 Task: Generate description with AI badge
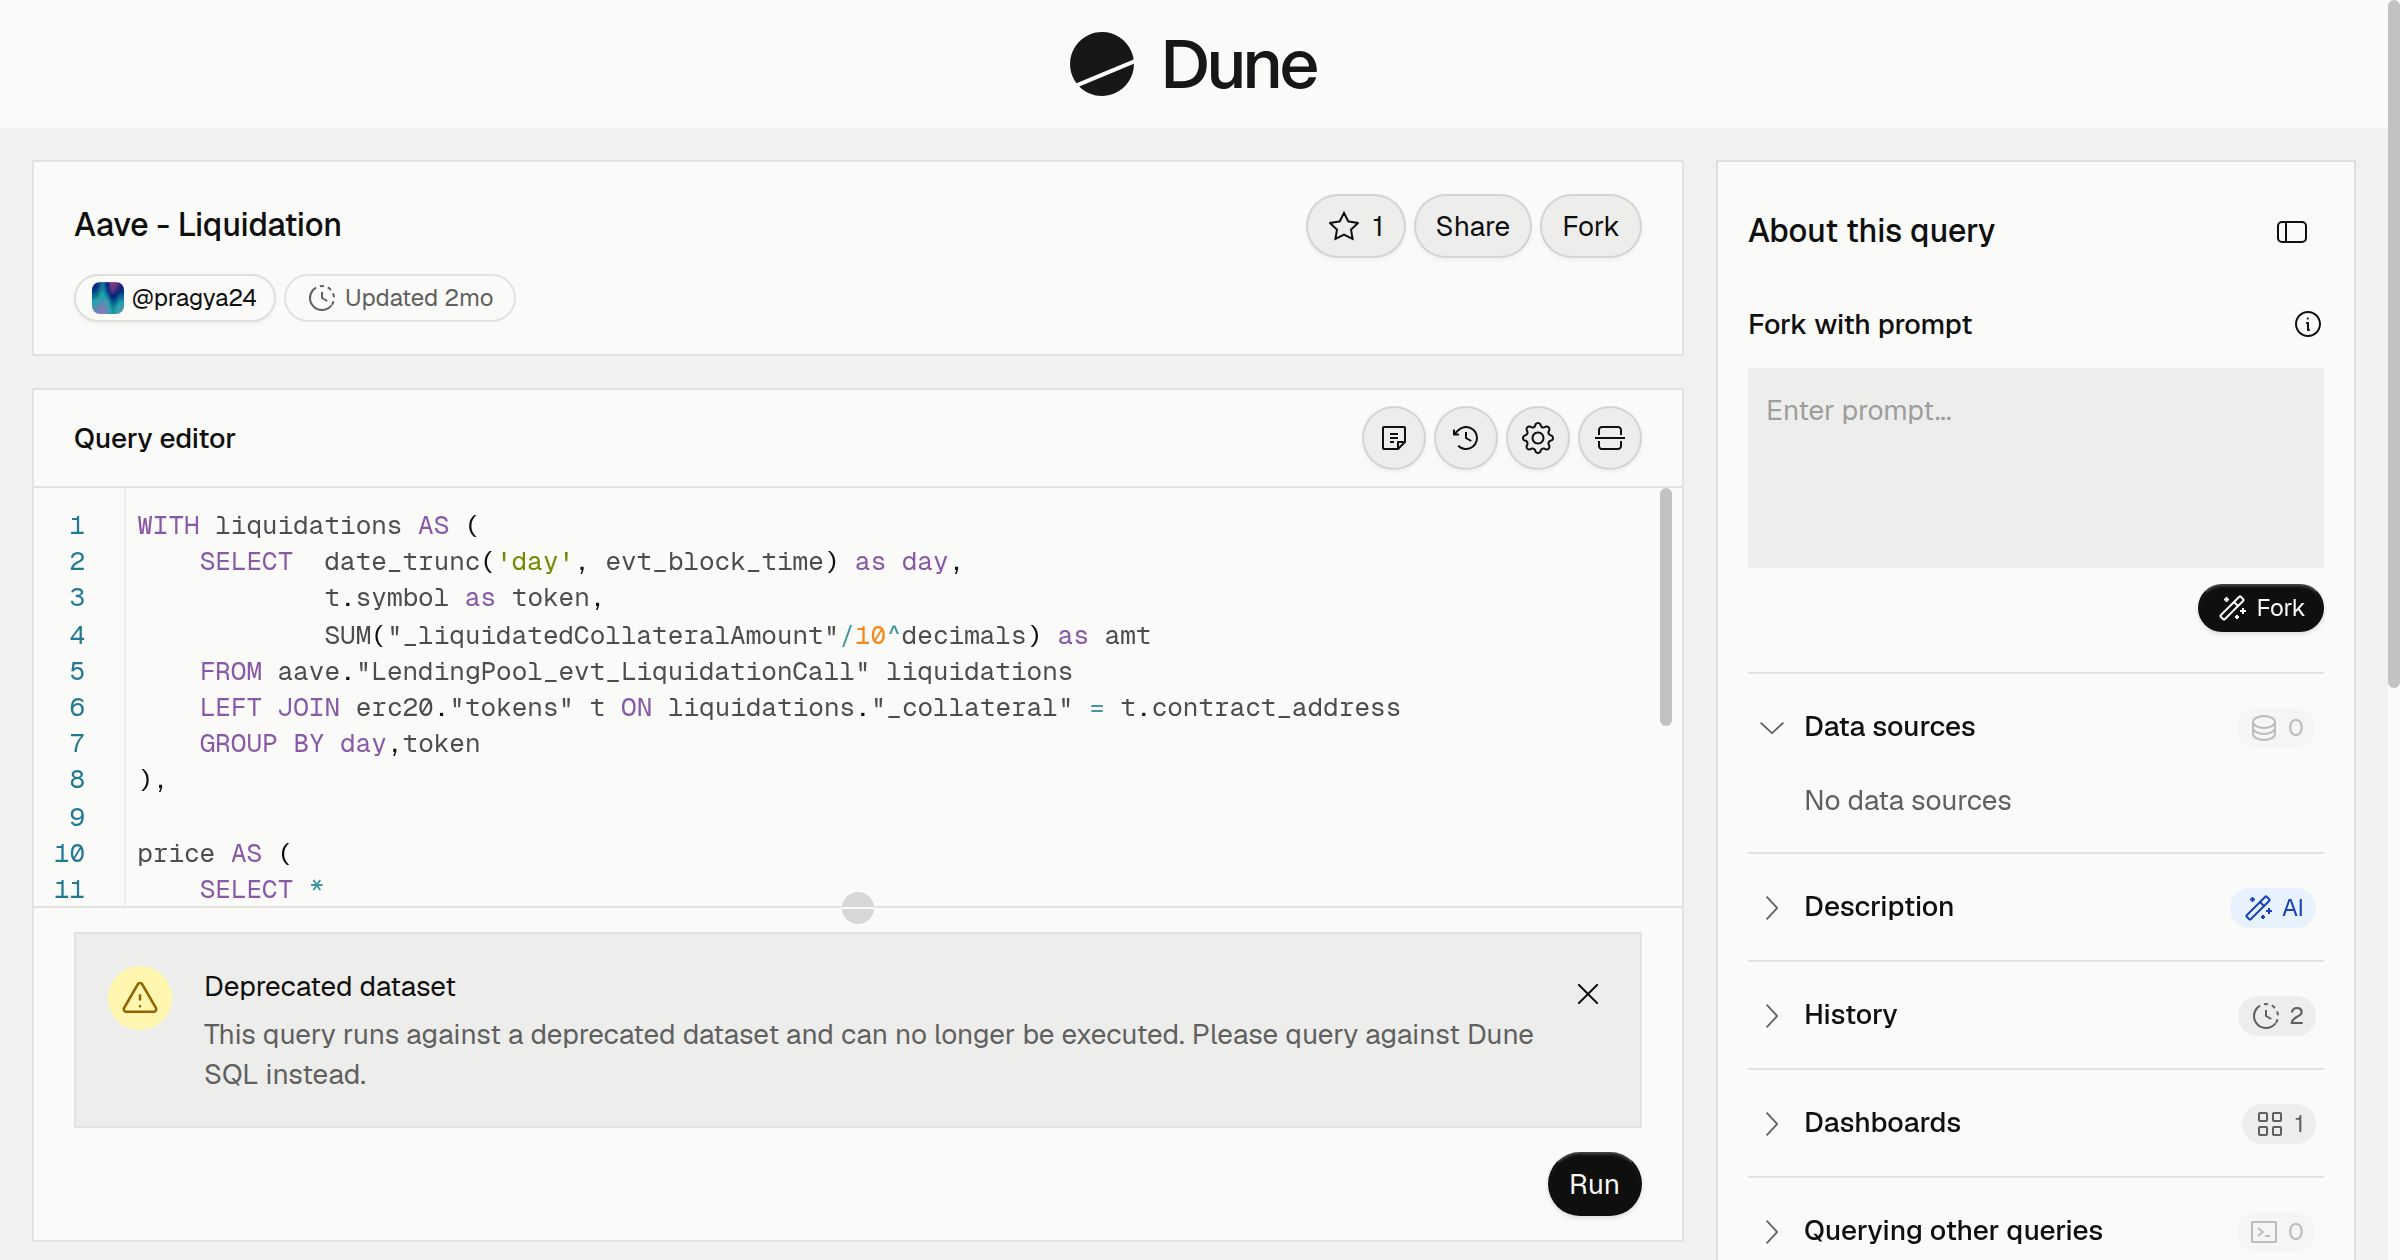click(x=2273, y=908)
